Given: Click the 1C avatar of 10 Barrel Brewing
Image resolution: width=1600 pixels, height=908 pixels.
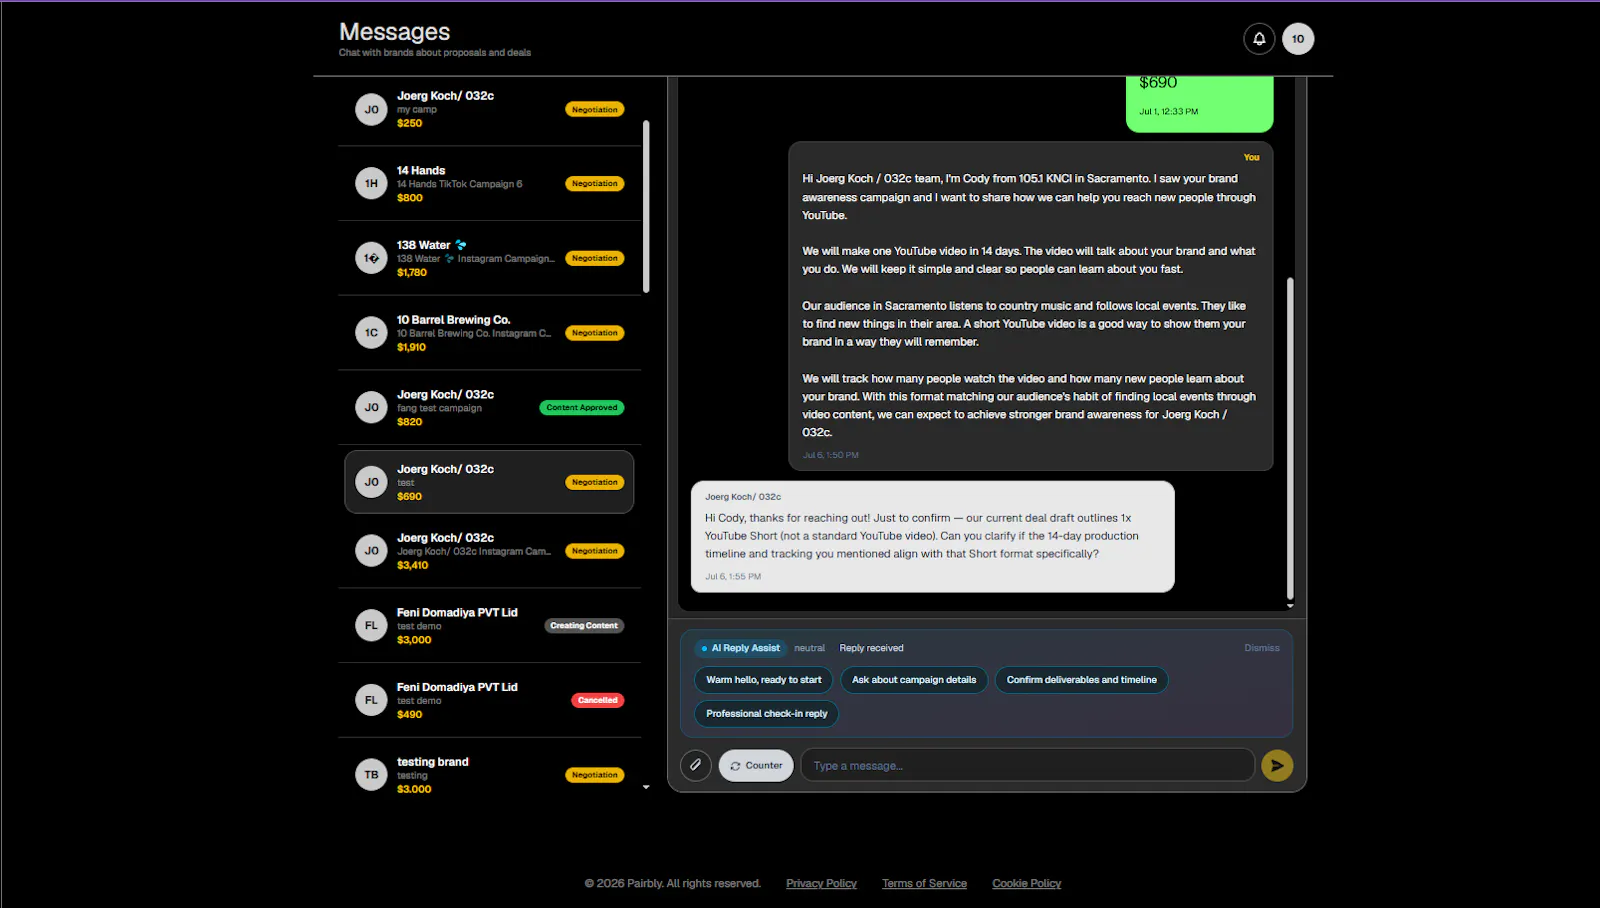Looking at the screenshot, I should click(371, 333).
